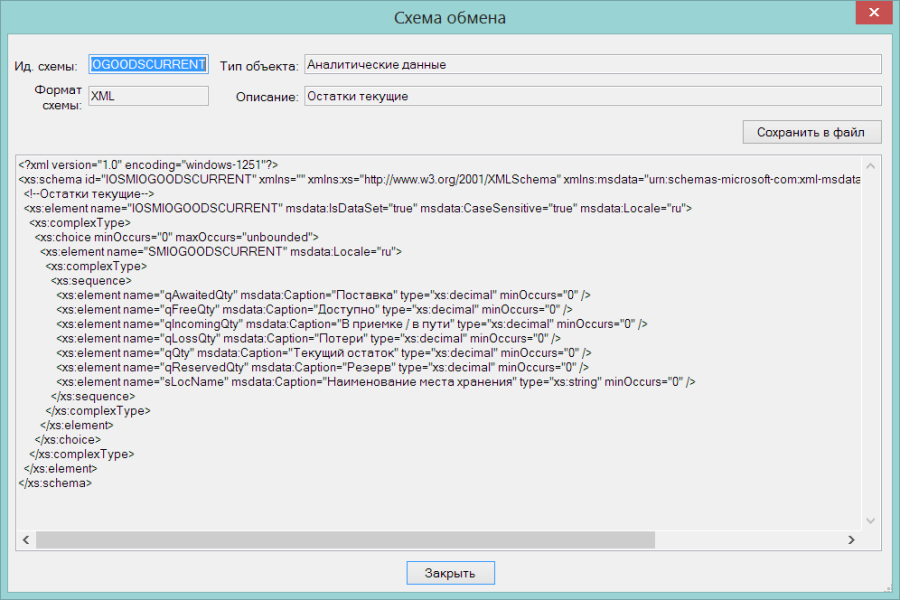Click the qReservedQty element line

pyautogui.click(x=323, y=367)
